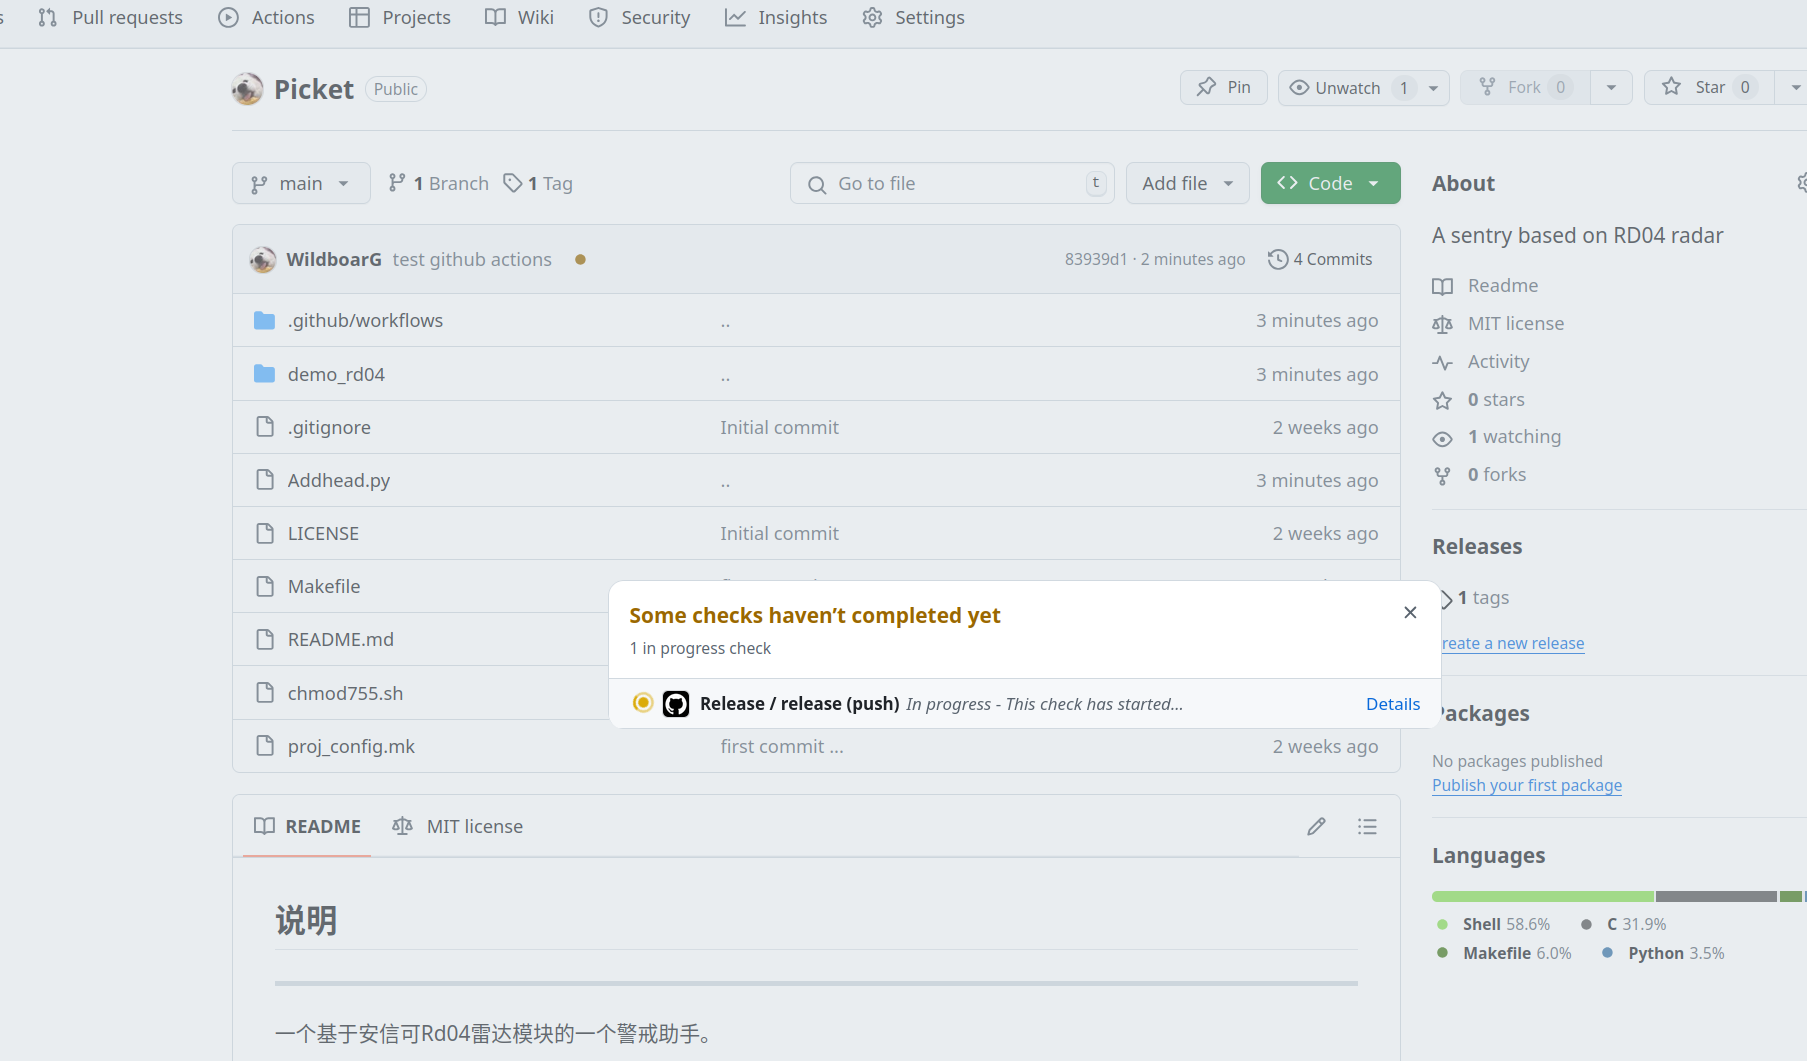View the 1 Tag link
The width and height of the screenshot is (1807, 1061).
coord(538,183)
